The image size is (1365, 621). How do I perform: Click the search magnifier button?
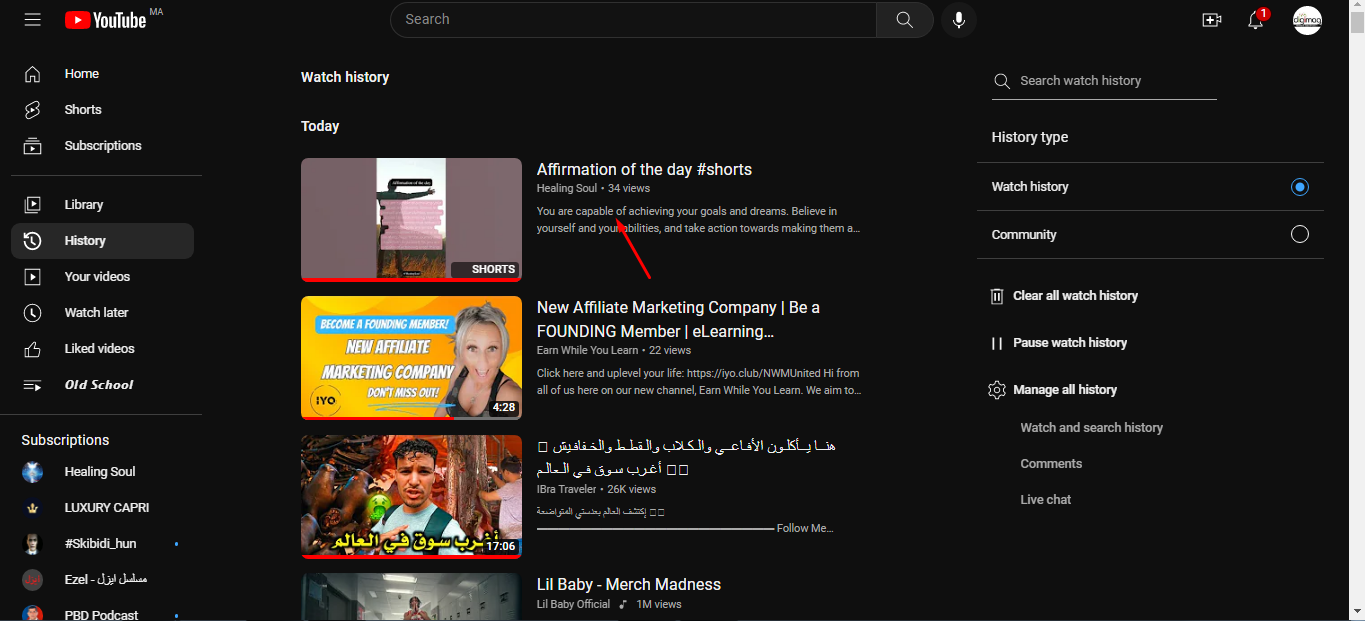pos(904,20)
